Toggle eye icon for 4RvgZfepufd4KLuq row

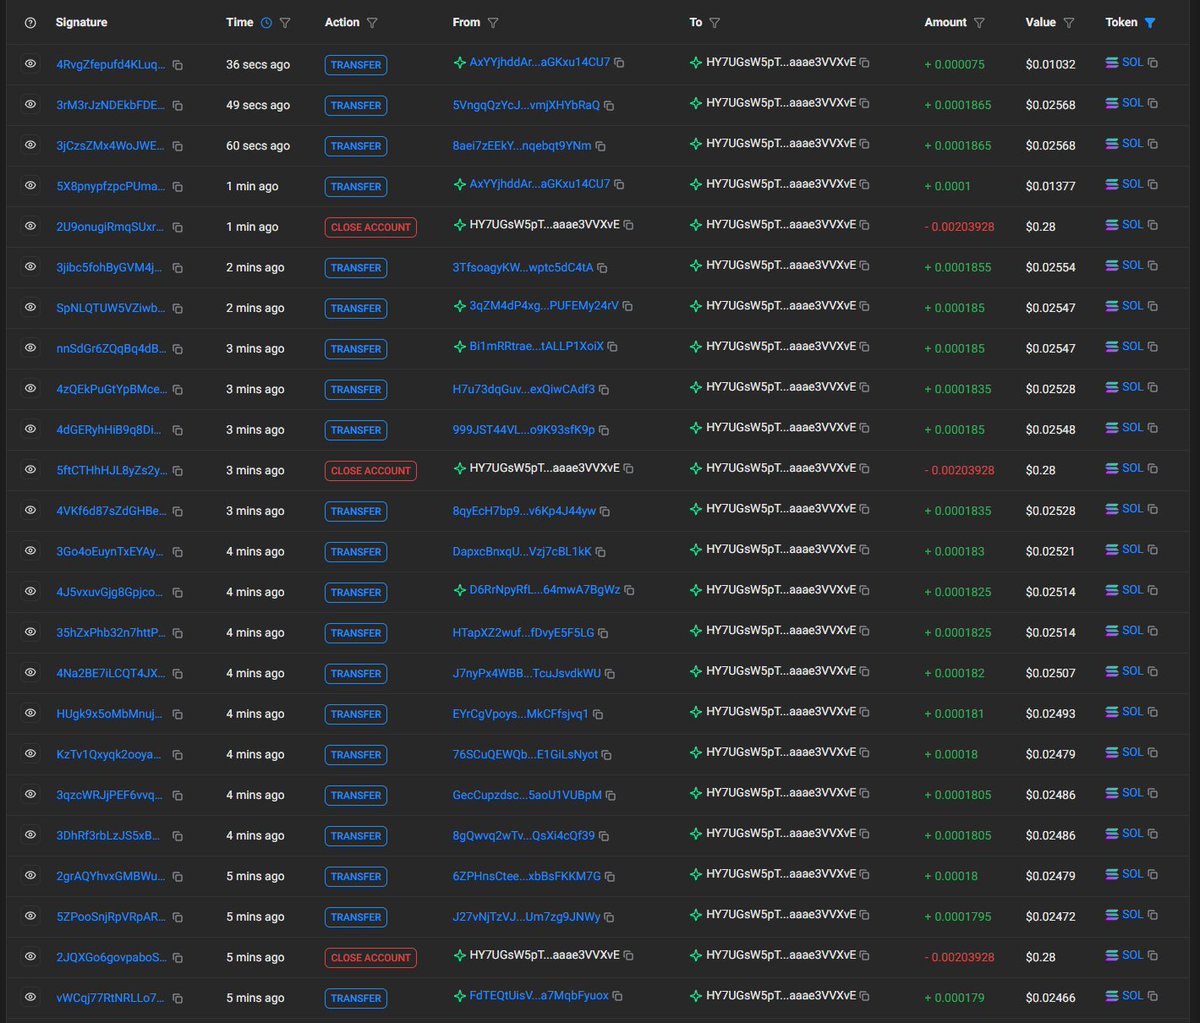pos(30,64)
